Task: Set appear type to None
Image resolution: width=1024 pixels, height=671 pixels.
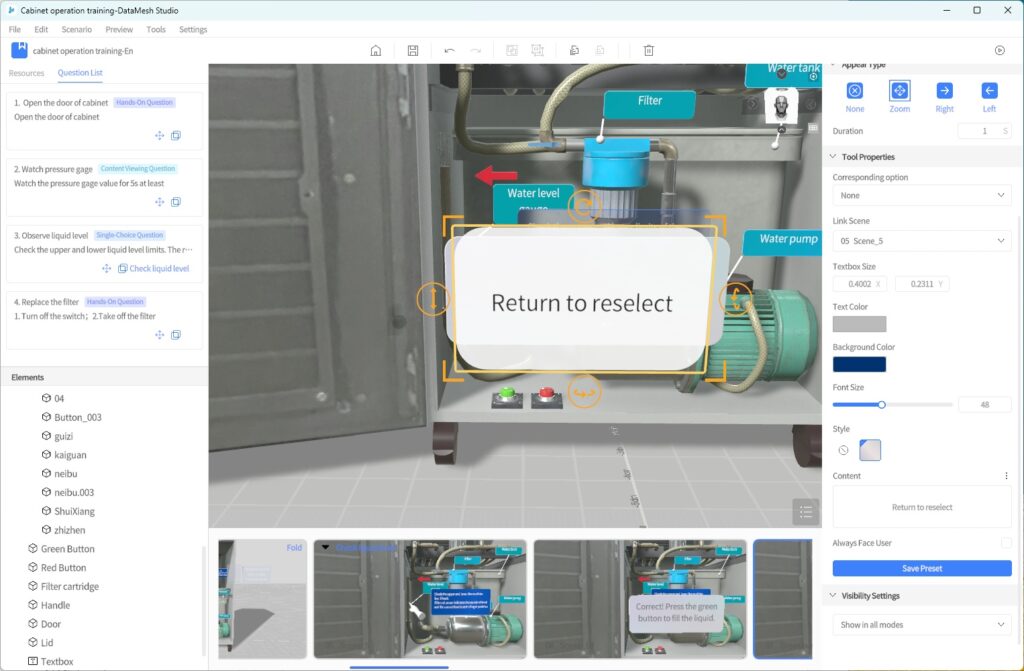Action: pyautogui.click(x=854, y=91)
